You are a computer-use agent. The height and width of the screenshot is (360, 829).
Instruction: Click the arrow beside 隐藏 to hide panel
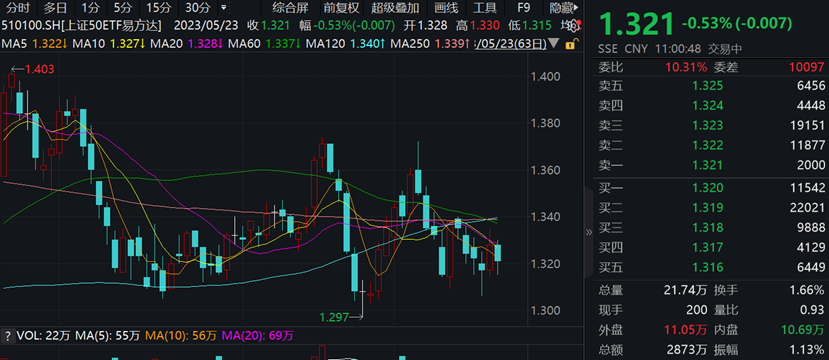coord(576,8)
